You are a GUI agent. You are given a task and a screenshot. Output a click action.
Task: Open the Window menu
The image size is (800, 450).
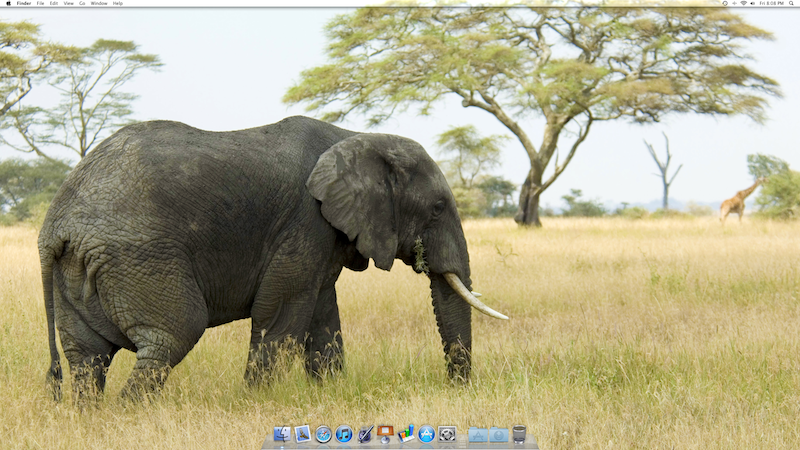click(99, 3)
